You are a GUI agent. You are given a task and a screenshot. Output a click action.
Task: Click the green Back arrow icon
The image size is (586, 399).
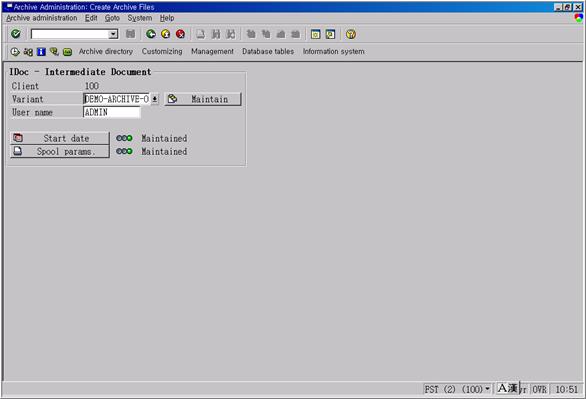(151, 34)
